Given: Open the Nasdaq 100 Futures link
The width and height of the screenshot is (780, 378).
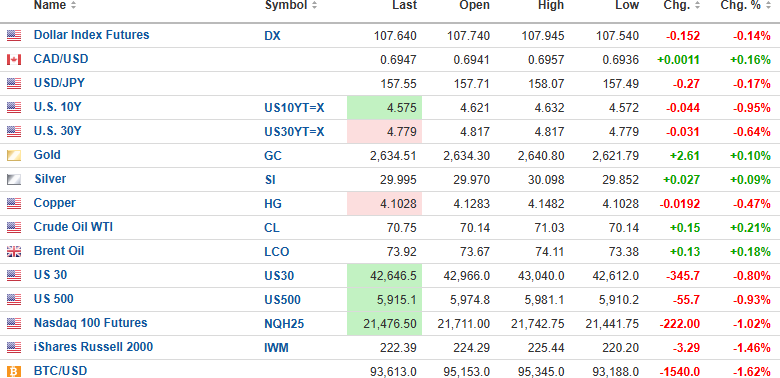Looking at the screenshot, I should click(x=91, y=323).
